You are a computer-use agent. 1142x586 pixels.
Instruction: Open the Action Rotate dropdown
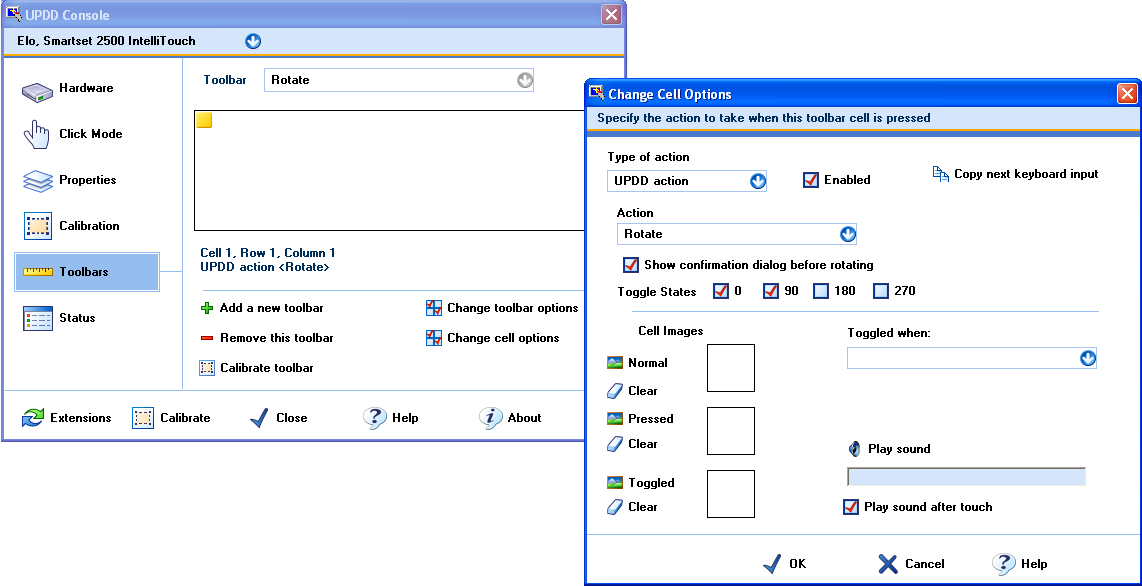click(848, 234)
